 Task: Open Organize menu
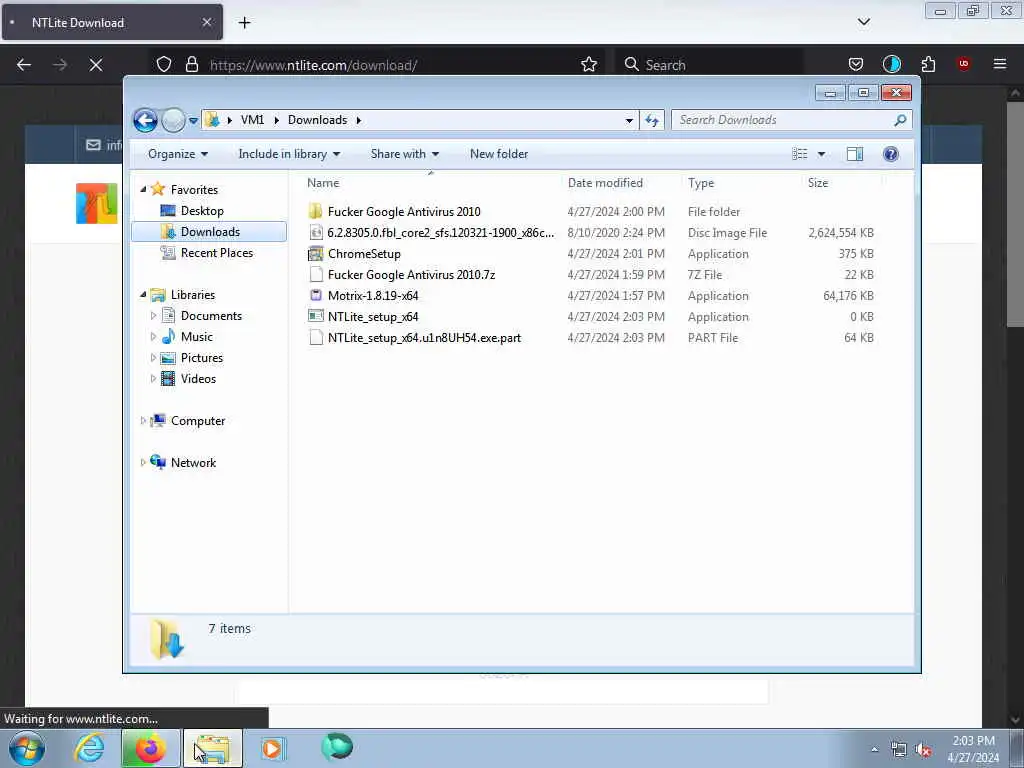(x=178, y=154)
